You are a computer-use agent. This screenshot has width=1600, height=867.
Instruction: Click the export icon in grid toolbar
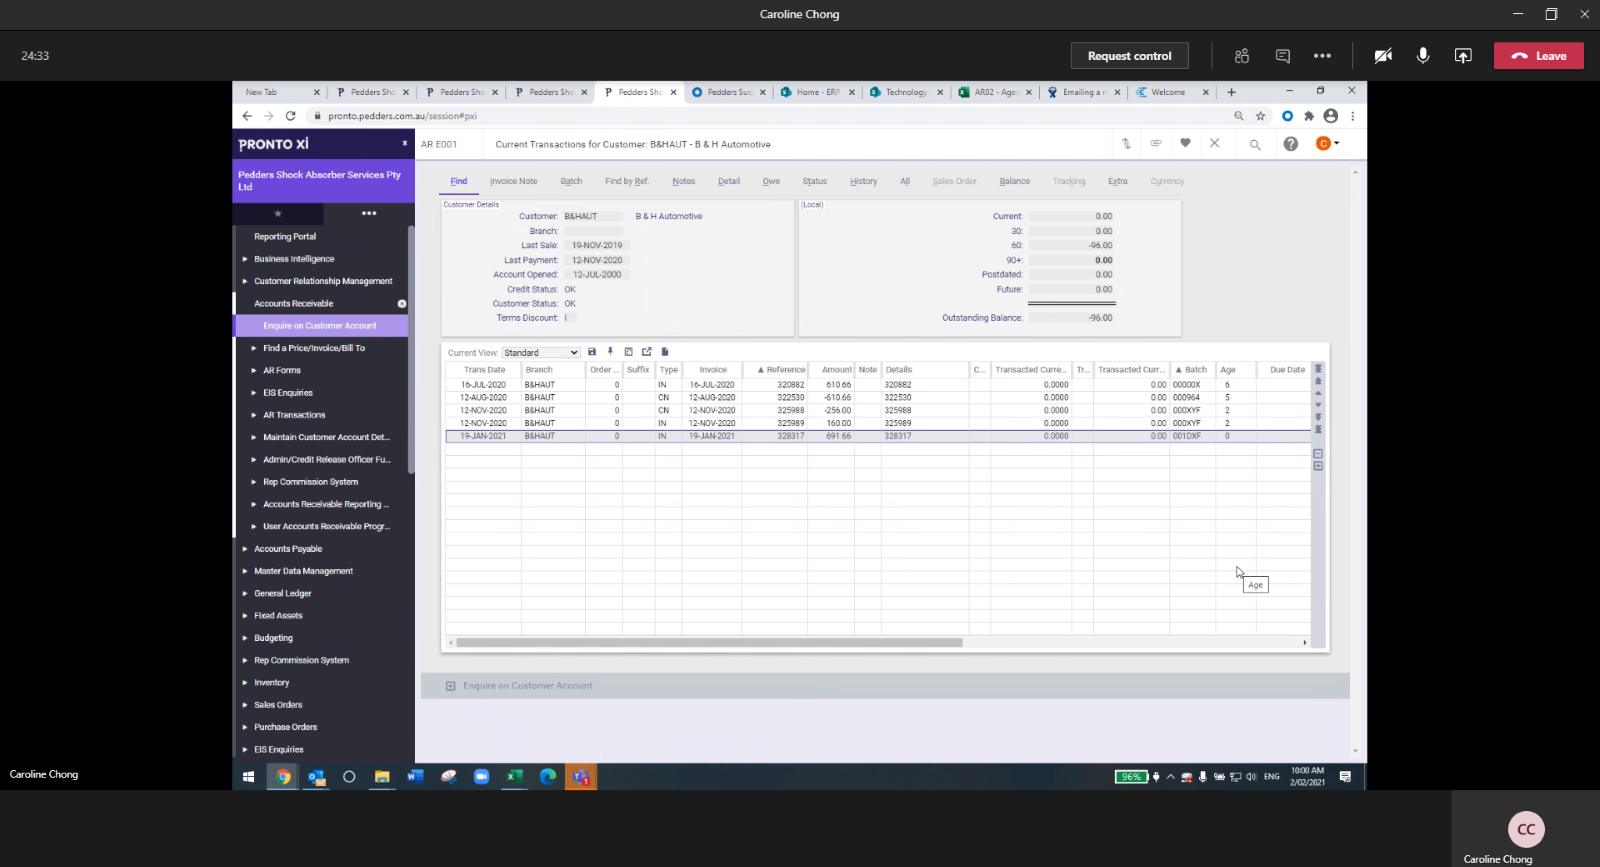(647, 352)
